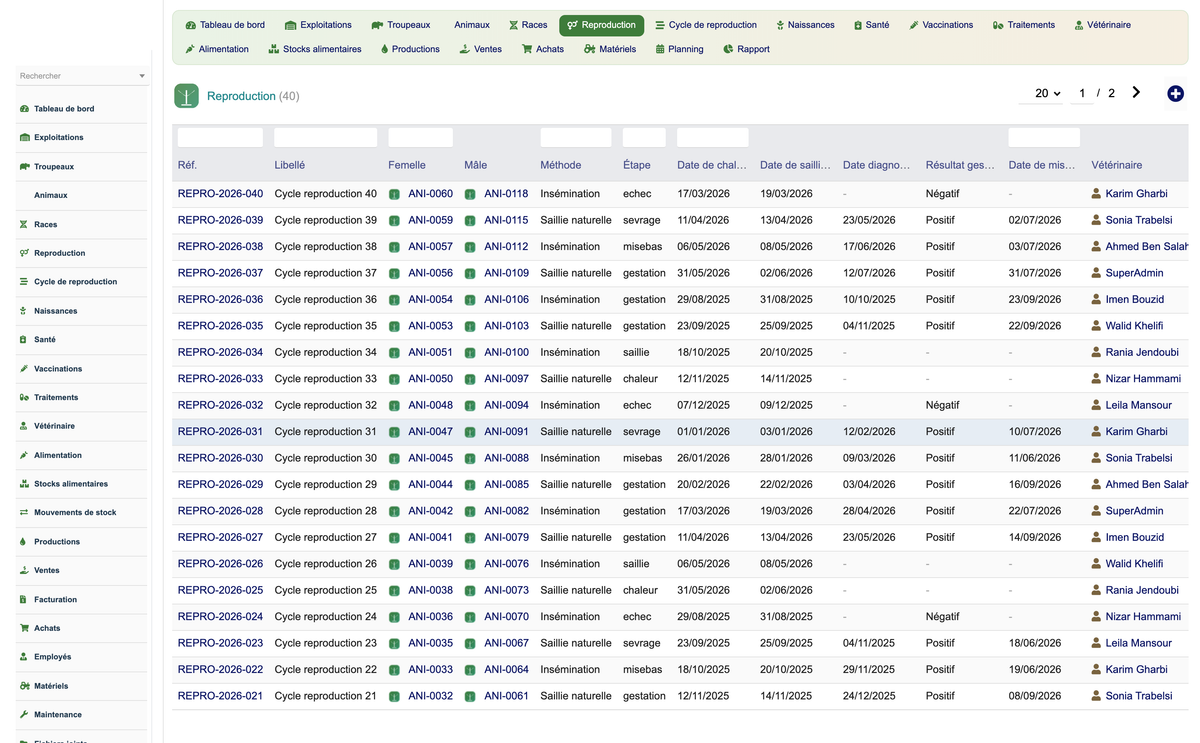
Task: Open Stocks alimentaires in sidebar
Action: (x=71, y=484)
